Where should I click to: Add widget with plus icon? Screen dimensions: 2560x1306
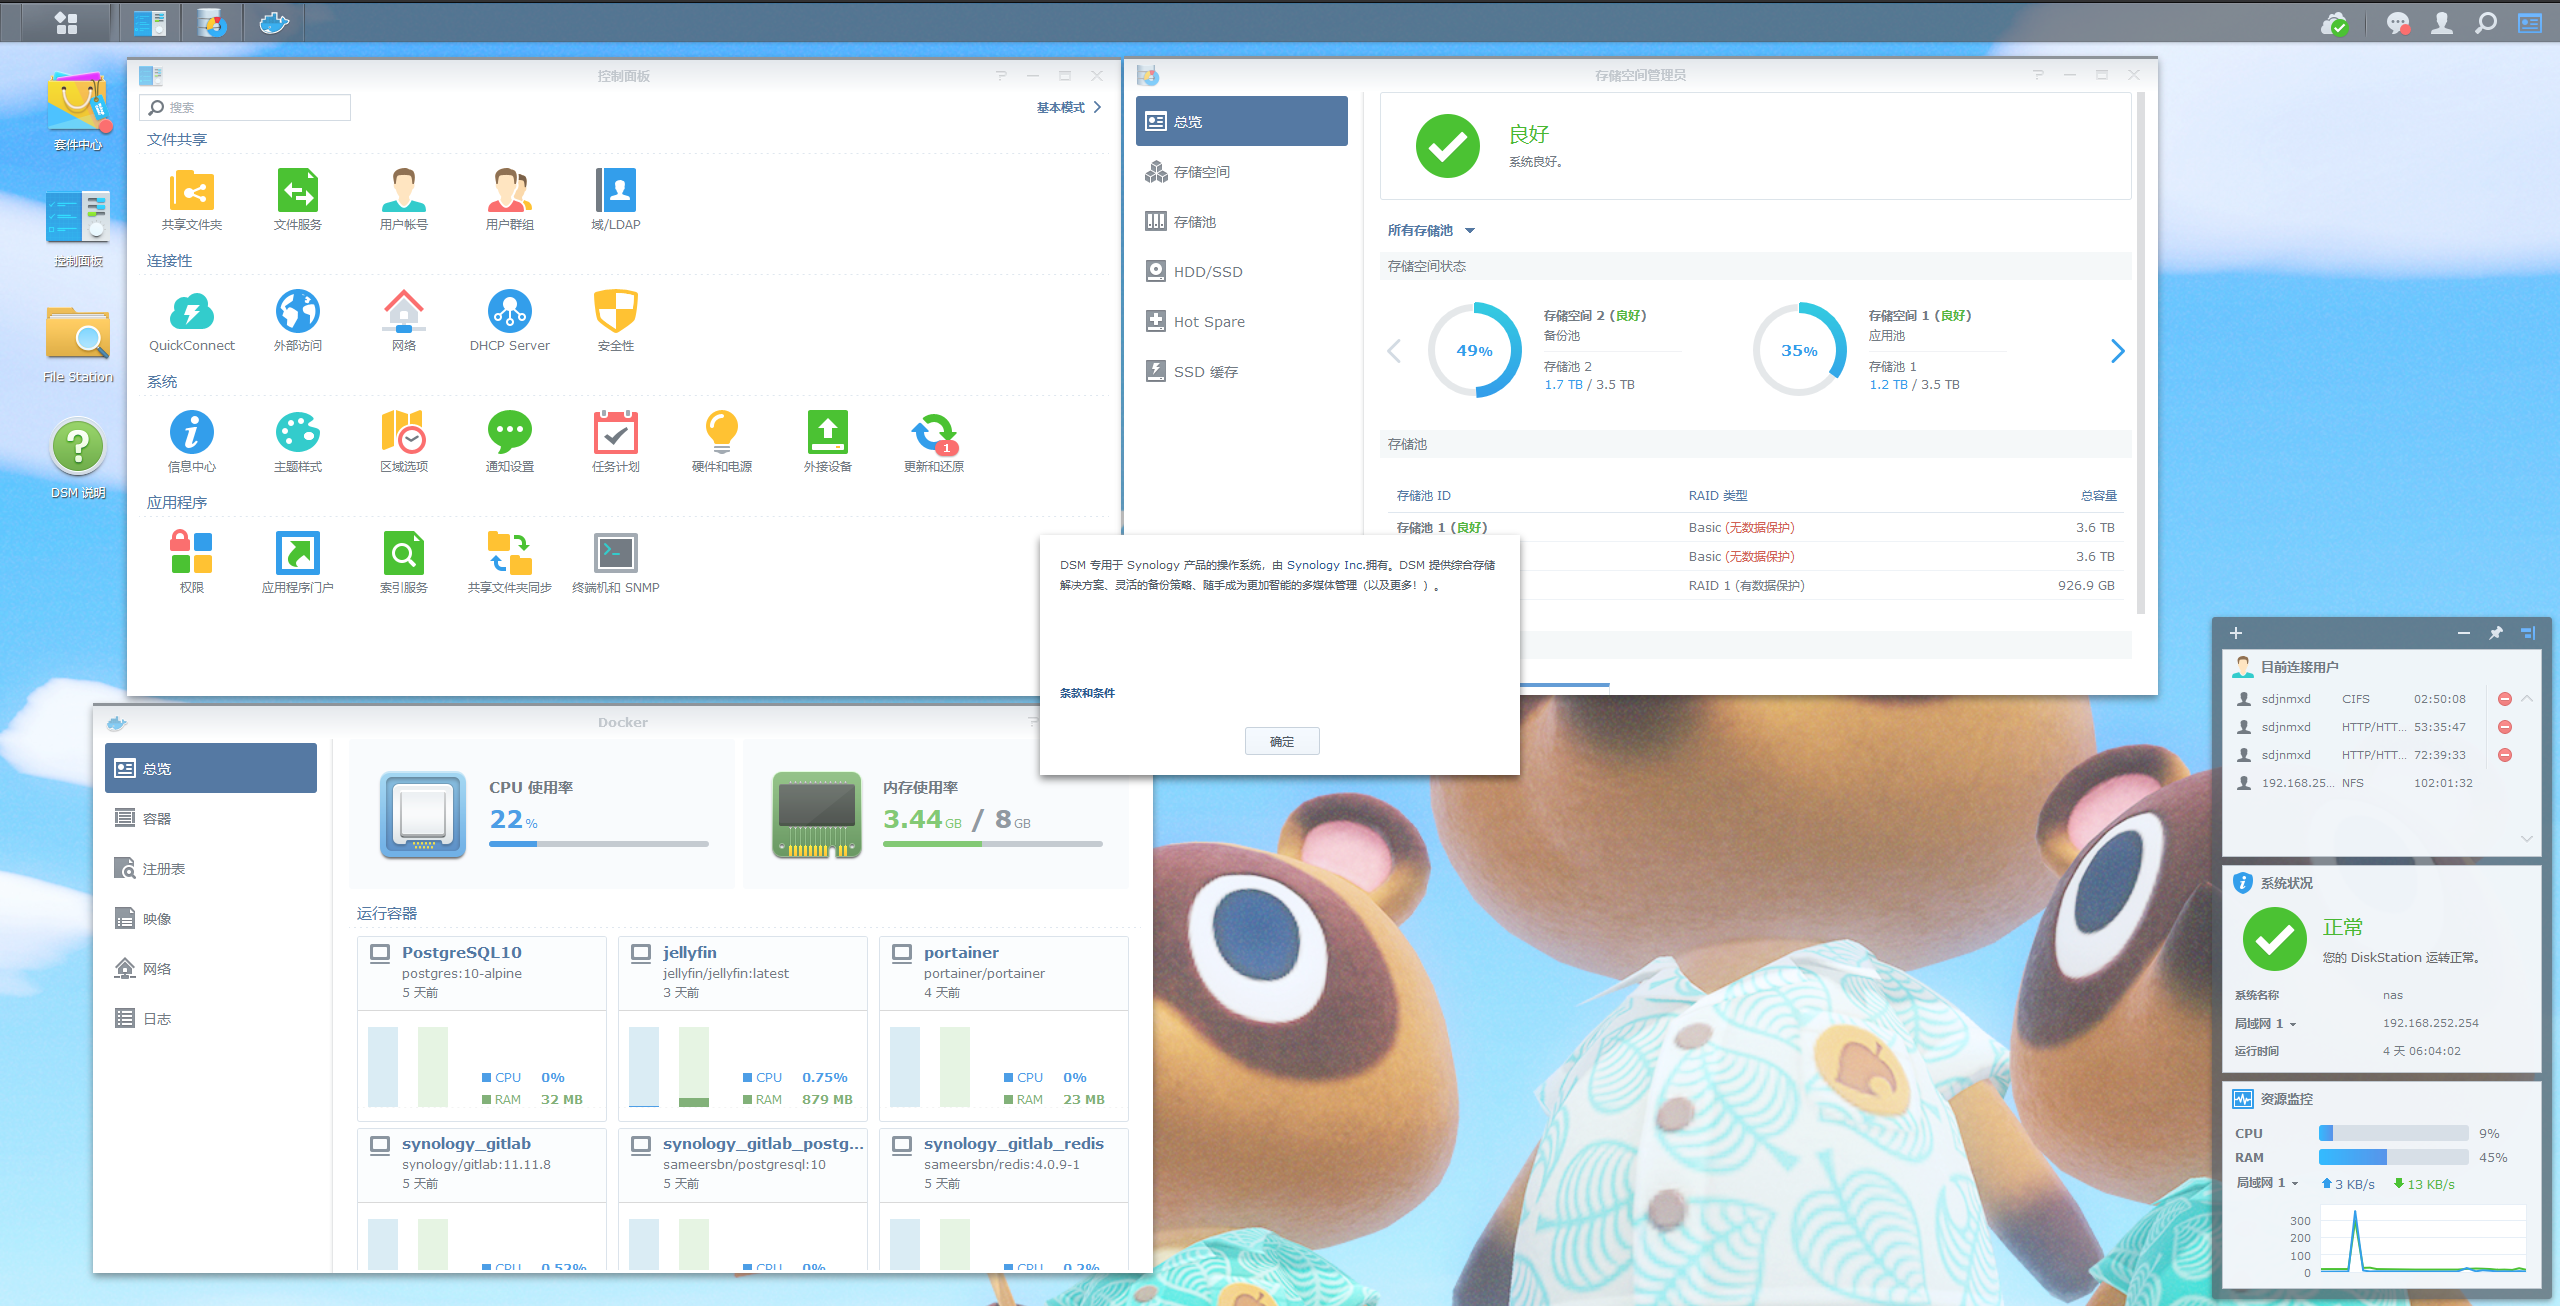(2236, 633)
